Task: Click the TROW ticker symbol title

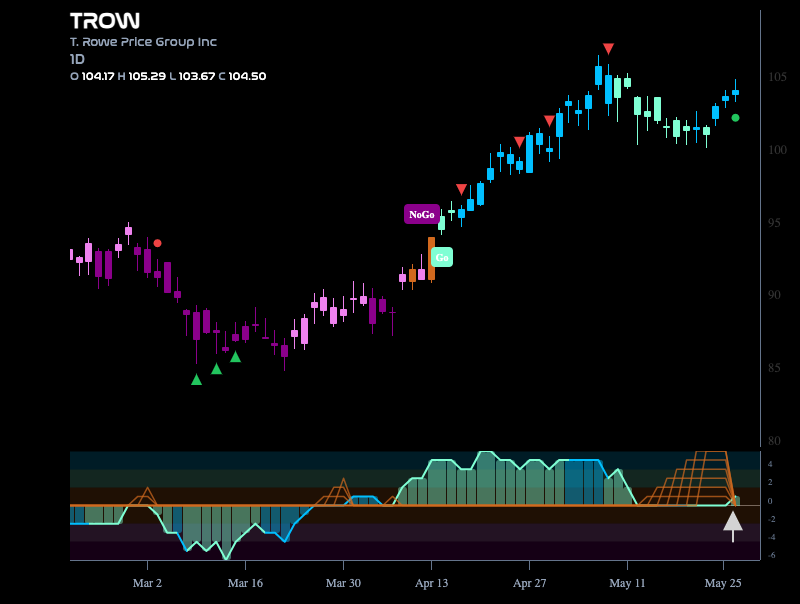Action: [x=105, y=21]
